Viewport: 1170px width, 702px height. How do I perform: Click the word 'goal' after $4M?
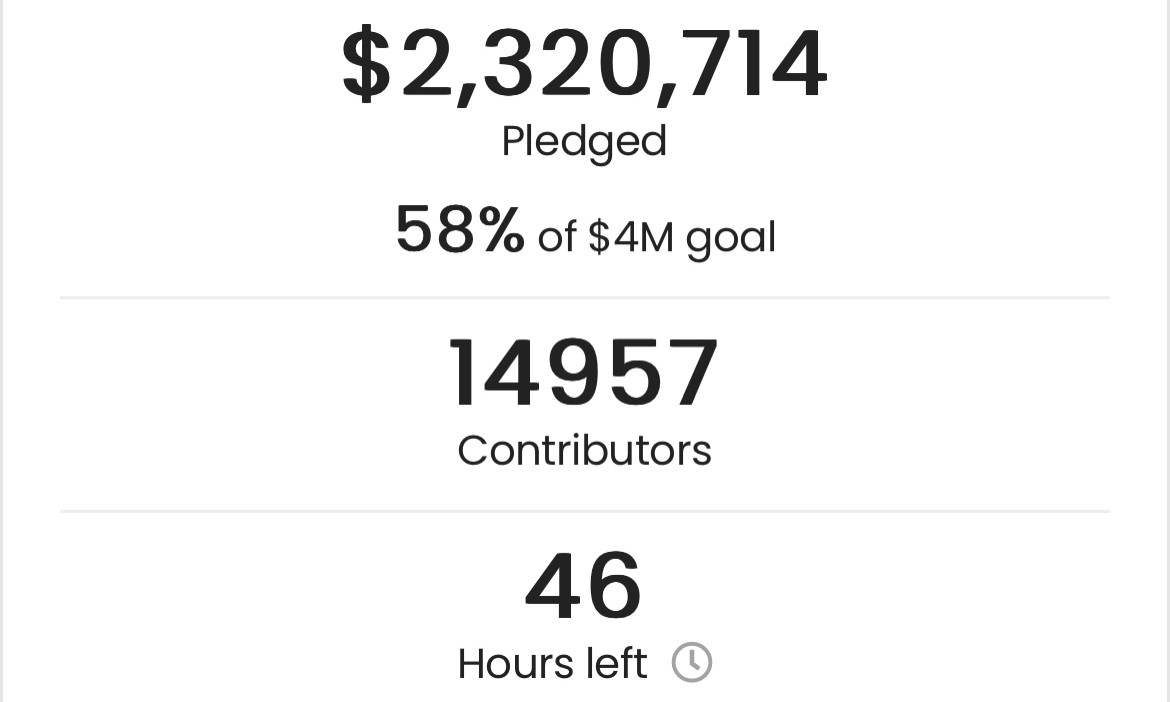click(x=731, y=239)
